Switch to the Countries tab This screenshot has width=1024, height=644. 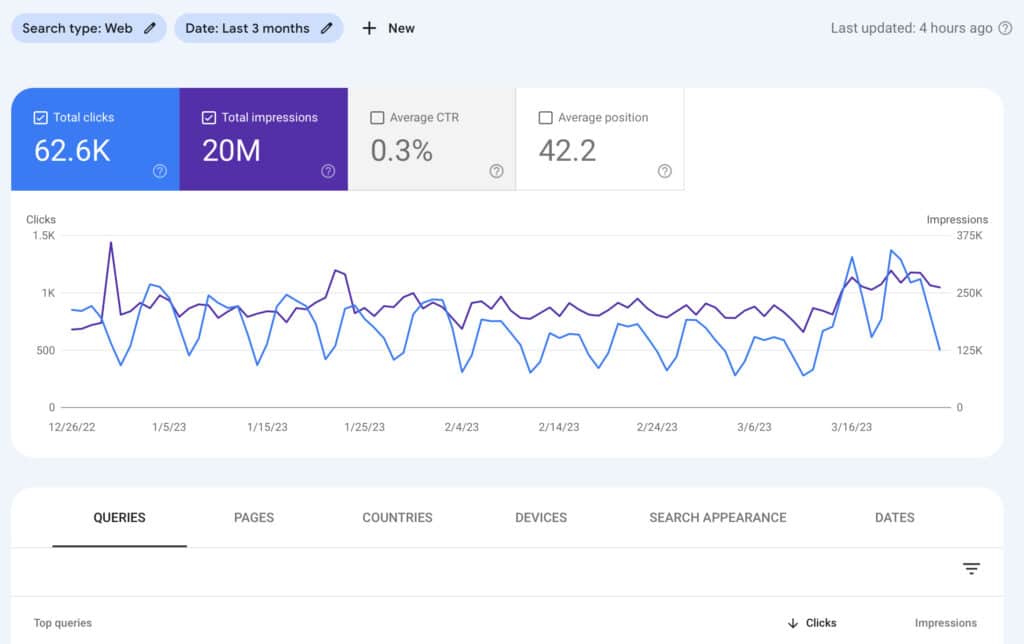coord(397,518)
